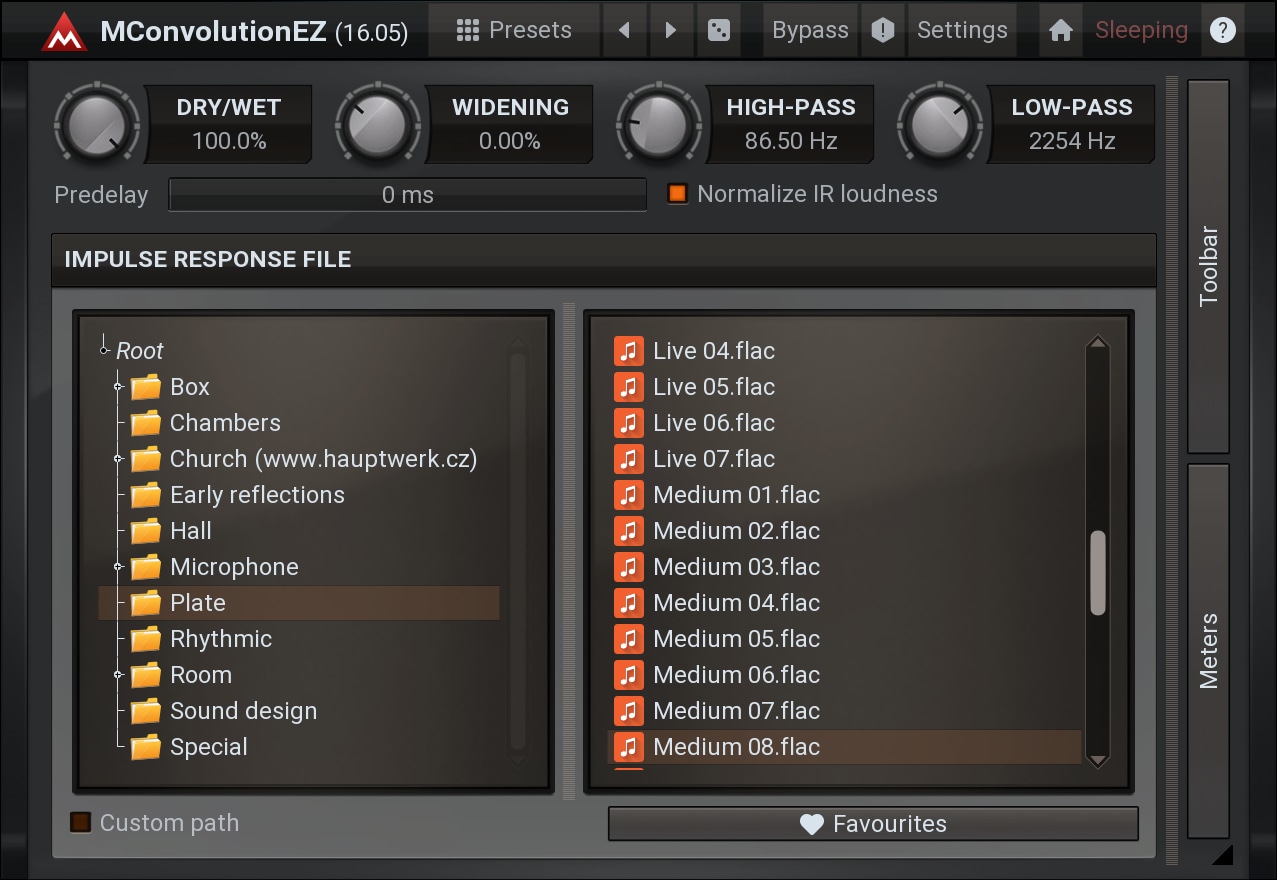Click the Live 06.flac audio file icon
This screenshot has width=1277, height=880.
628,423
